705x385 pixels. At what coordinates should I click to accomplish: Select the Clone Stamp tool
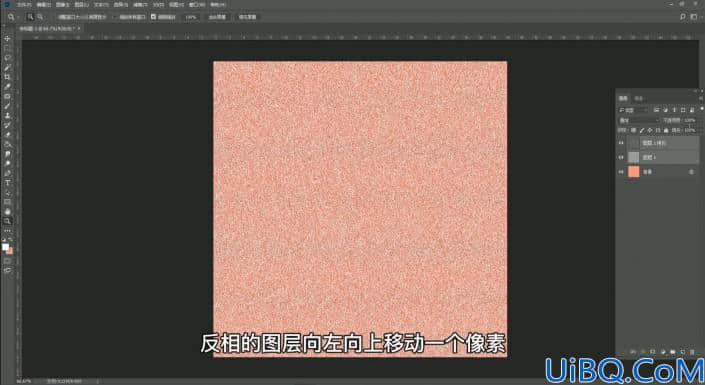coord(7,116)
